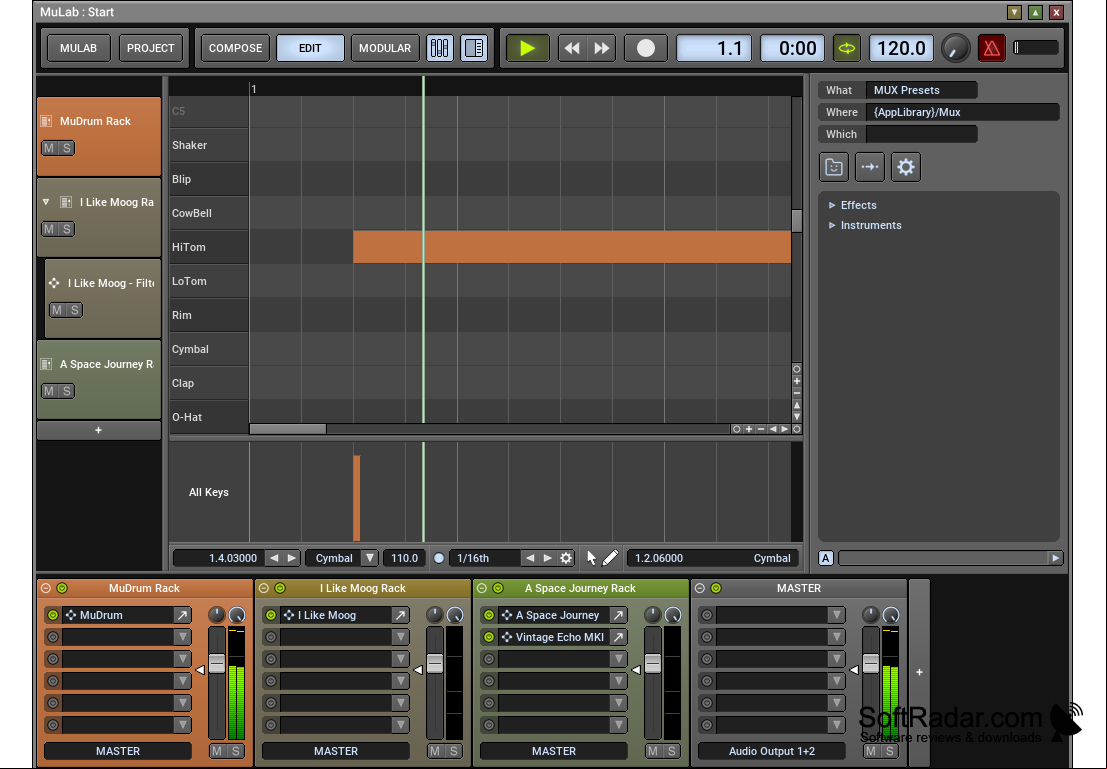This screenshot has height=769, width=1107.
Task: Adjust the MuDrum Rack volume fader
Action: 217,664
